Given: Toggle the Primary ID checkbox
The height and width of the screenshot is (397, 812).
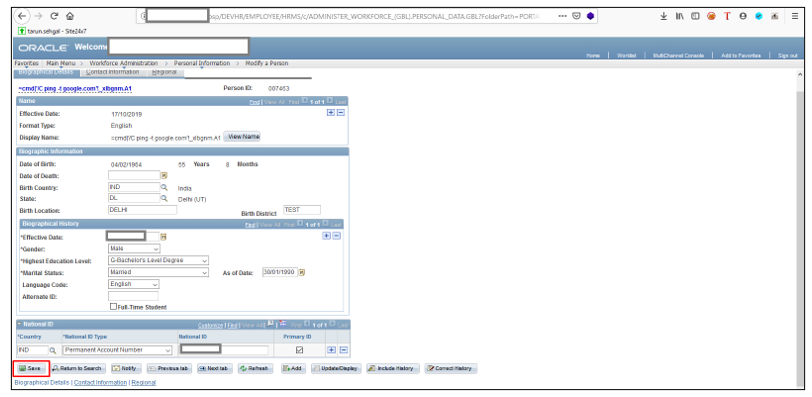Looking at the screenshot, I should tap(299, 350).
